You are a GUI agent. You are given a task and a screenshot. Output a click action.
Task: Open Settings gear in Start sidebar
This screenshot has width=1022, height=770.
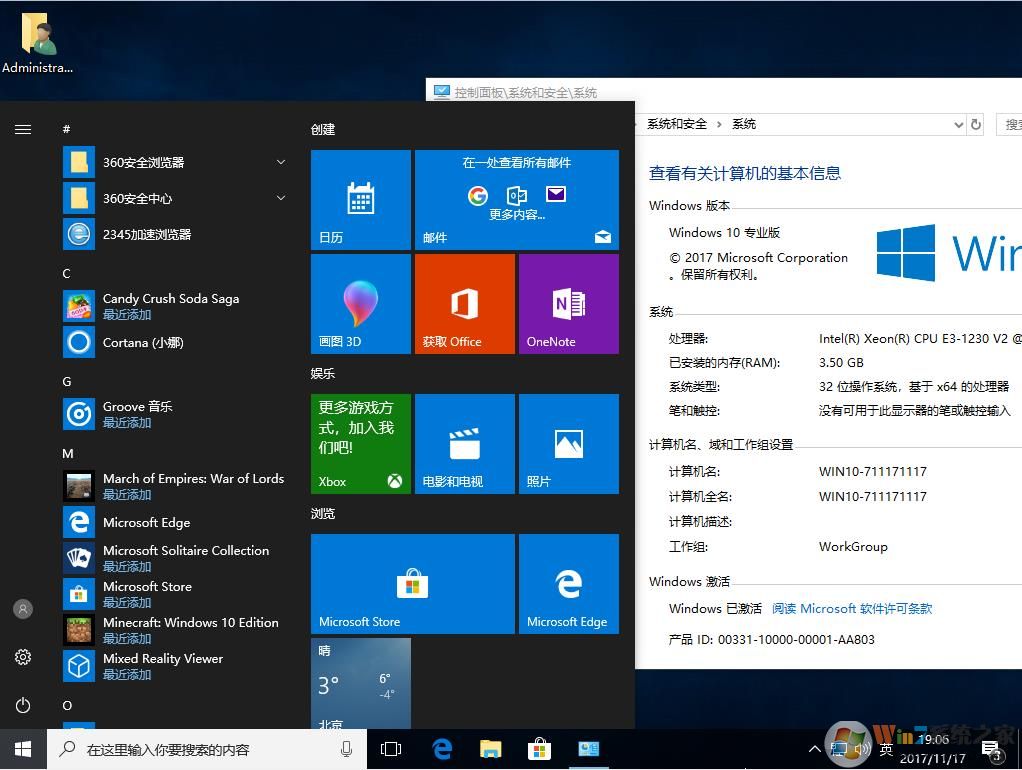[x=23, y=657]
